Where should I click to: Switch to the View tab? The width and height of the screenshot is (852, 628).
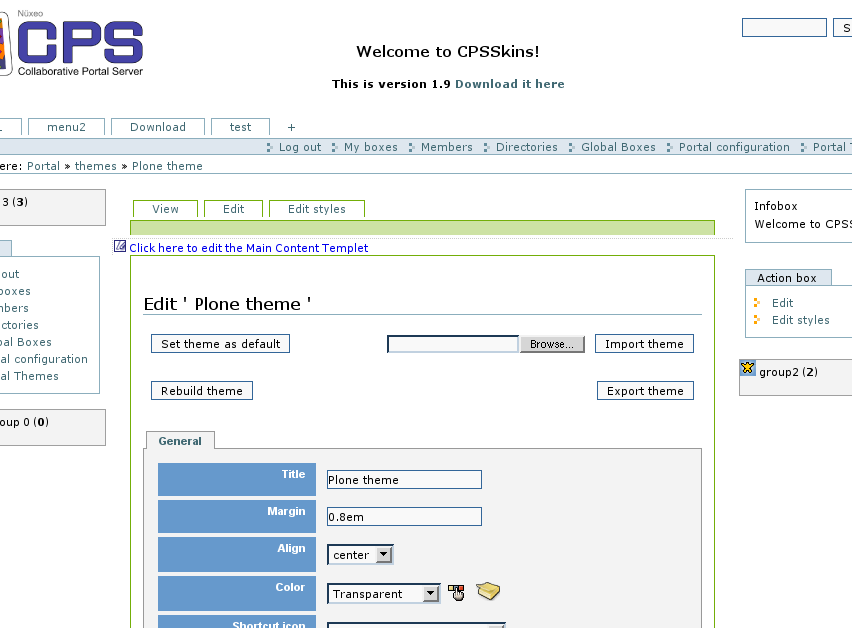165,209
